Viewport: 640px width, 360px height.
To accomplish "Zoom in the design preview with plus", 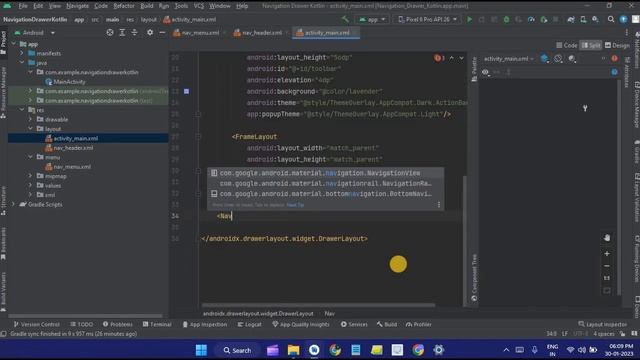I will [607, 253].
